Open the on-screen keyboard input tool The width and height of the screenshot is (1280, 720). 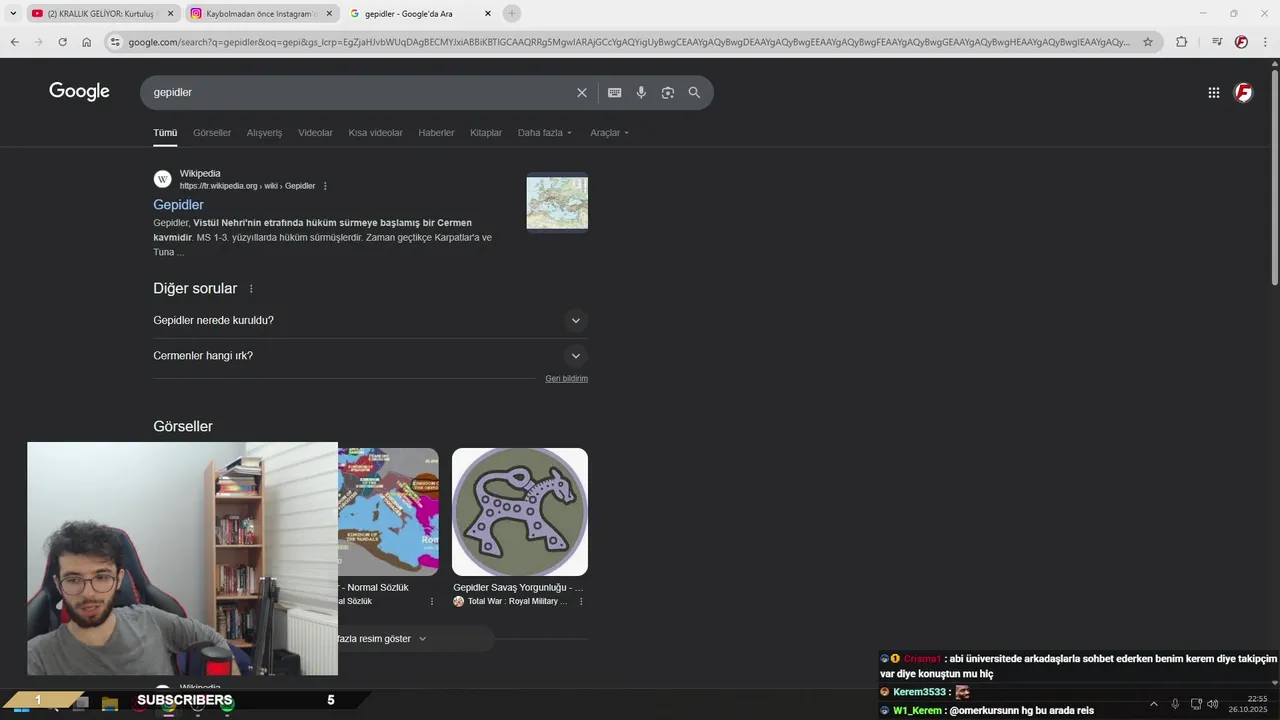coord(614,92)
